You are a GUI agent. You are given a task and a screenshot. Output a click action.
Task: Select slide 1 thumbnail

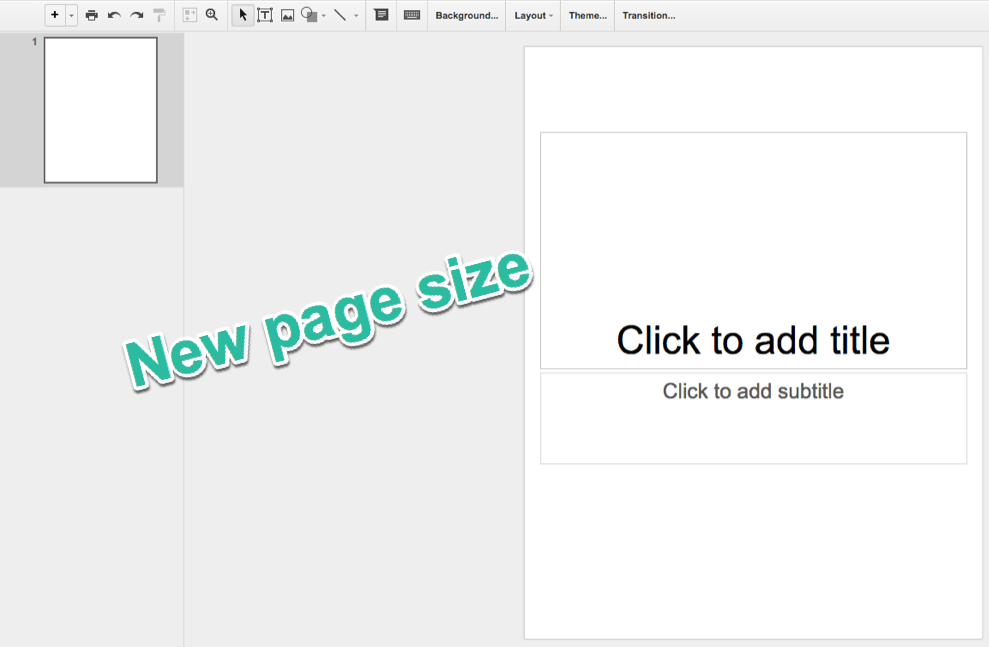click(100, 110)
